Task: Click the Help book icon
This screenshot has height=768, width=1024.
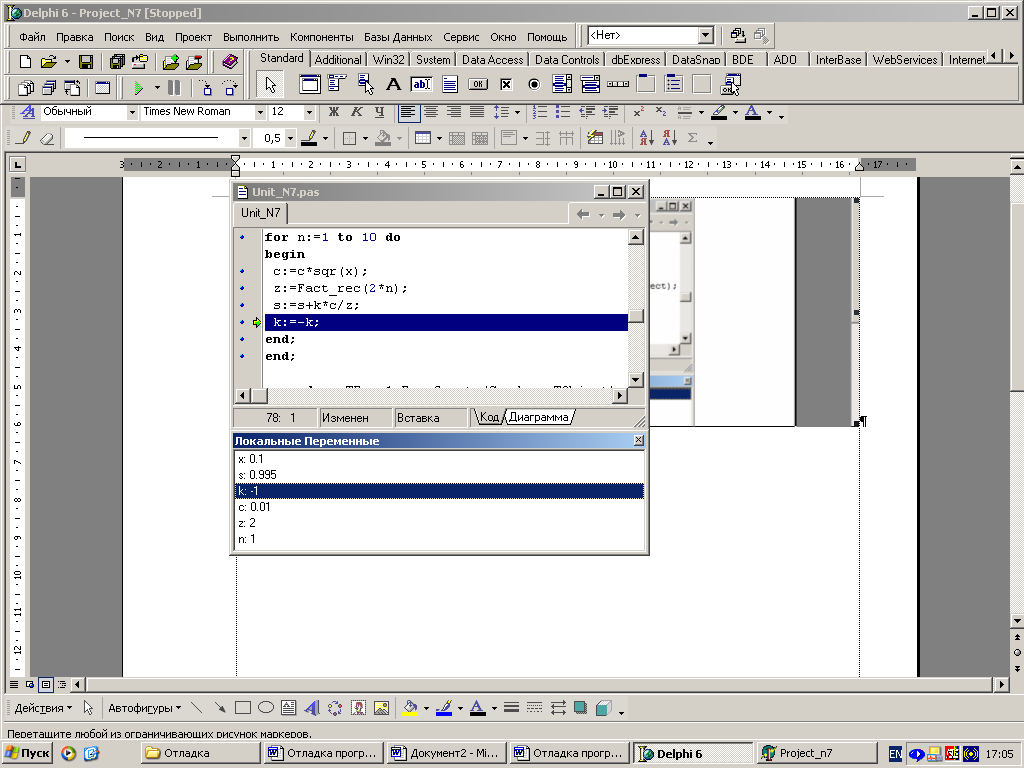Action: point(230,62)
